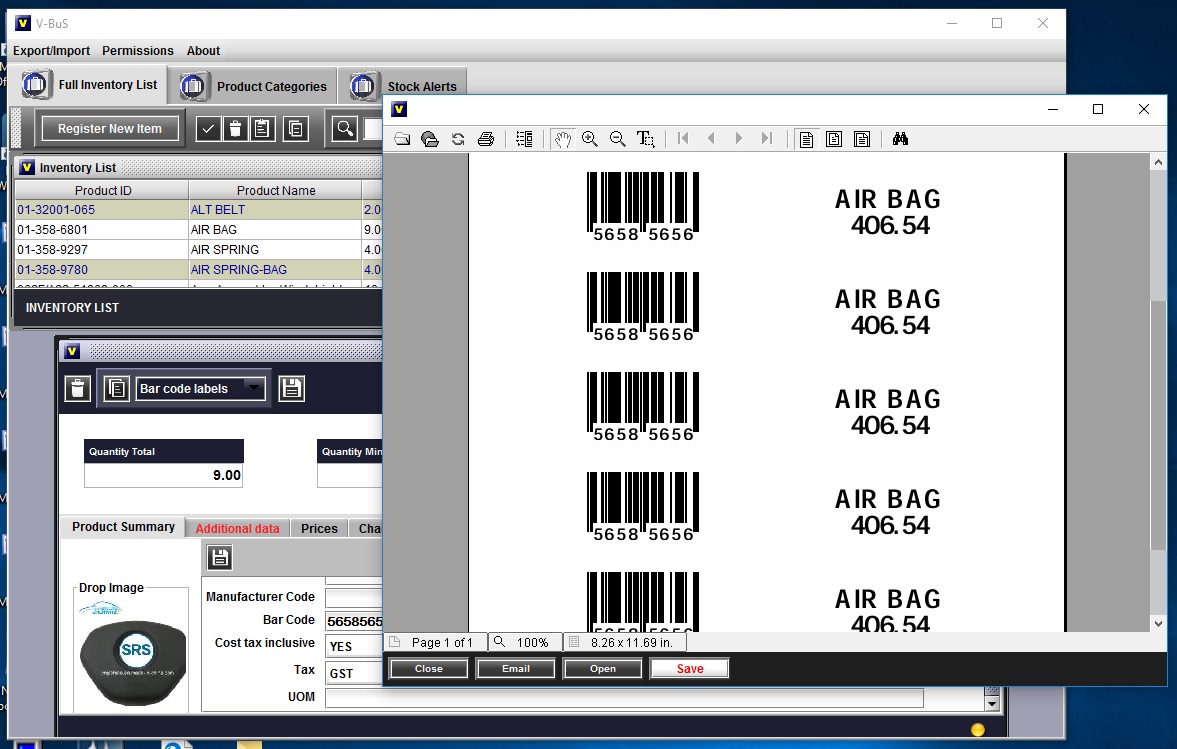
Task: Click the Open button in report viewer
Action: point(603,669)
